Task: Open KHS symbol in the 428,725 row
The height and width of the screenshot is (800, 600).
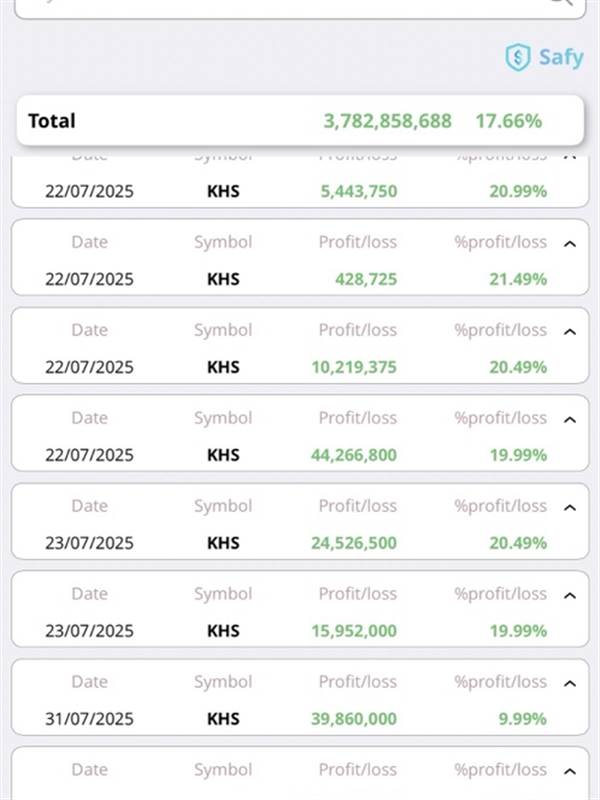Action: click(223, 279)
